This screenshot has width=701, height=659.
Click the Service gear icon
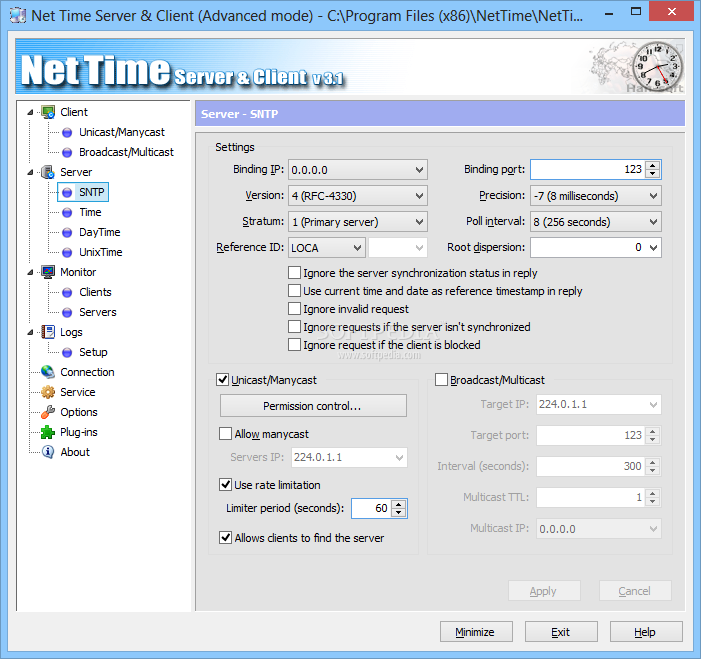[x=48, y=392]
